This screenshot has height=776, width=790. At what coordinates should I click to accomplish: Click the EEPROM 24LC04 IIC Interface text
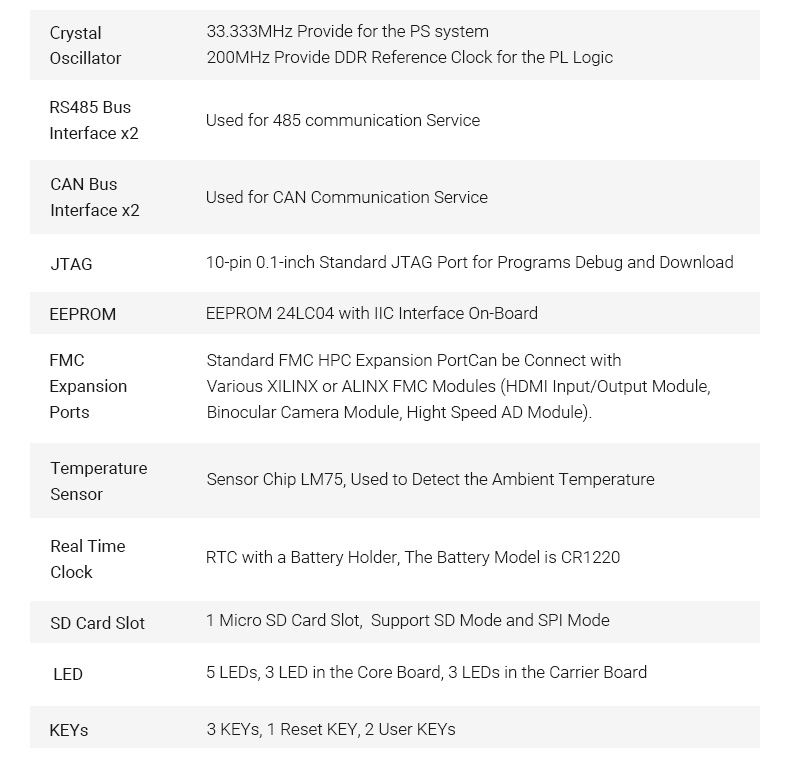(x=371, y=313)
